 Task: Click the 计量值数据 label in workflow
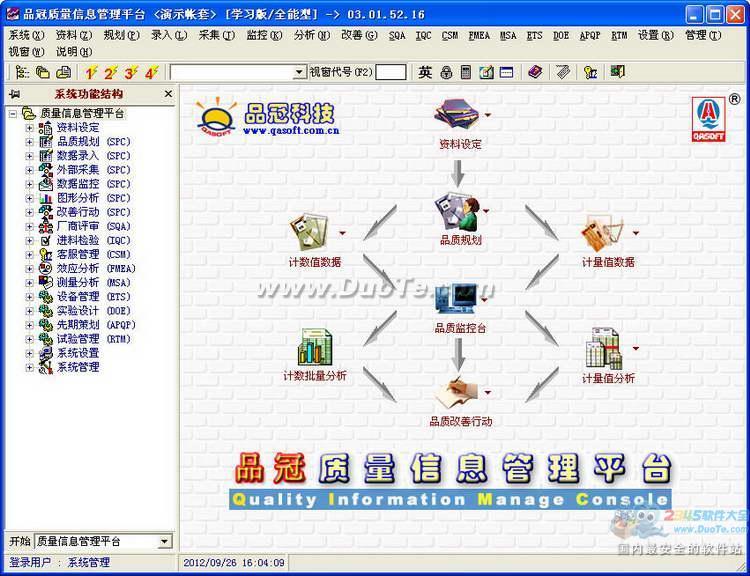pos(608,262)
